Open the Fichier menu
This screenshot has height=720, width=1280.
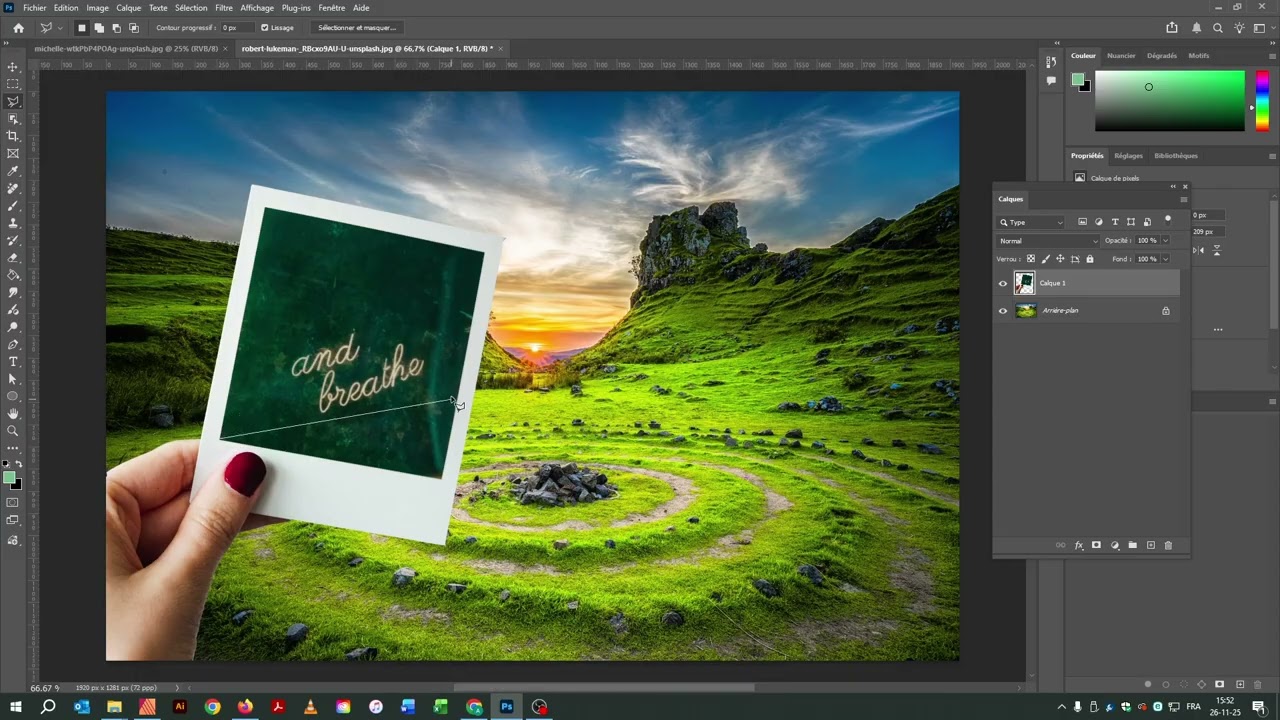[x=35, y=8]
